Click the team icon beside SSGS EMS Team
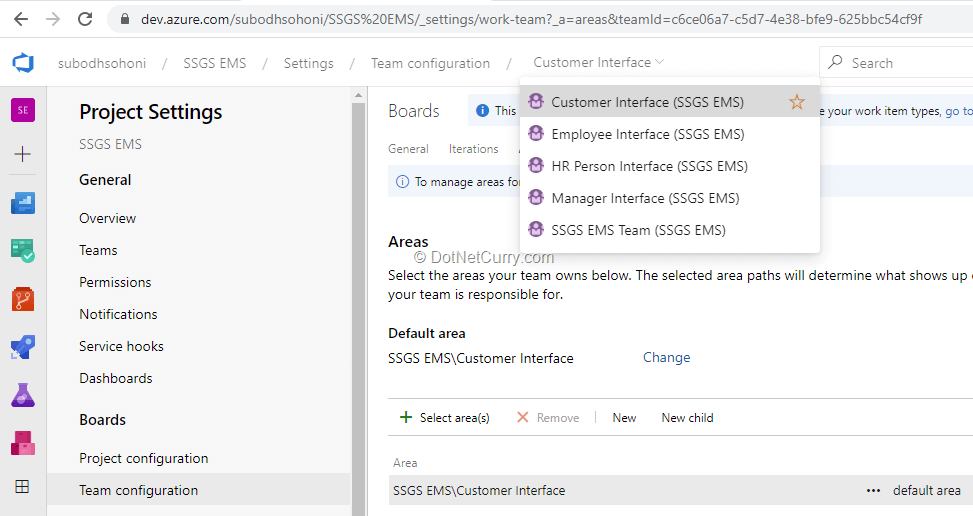 click(536, 229)
